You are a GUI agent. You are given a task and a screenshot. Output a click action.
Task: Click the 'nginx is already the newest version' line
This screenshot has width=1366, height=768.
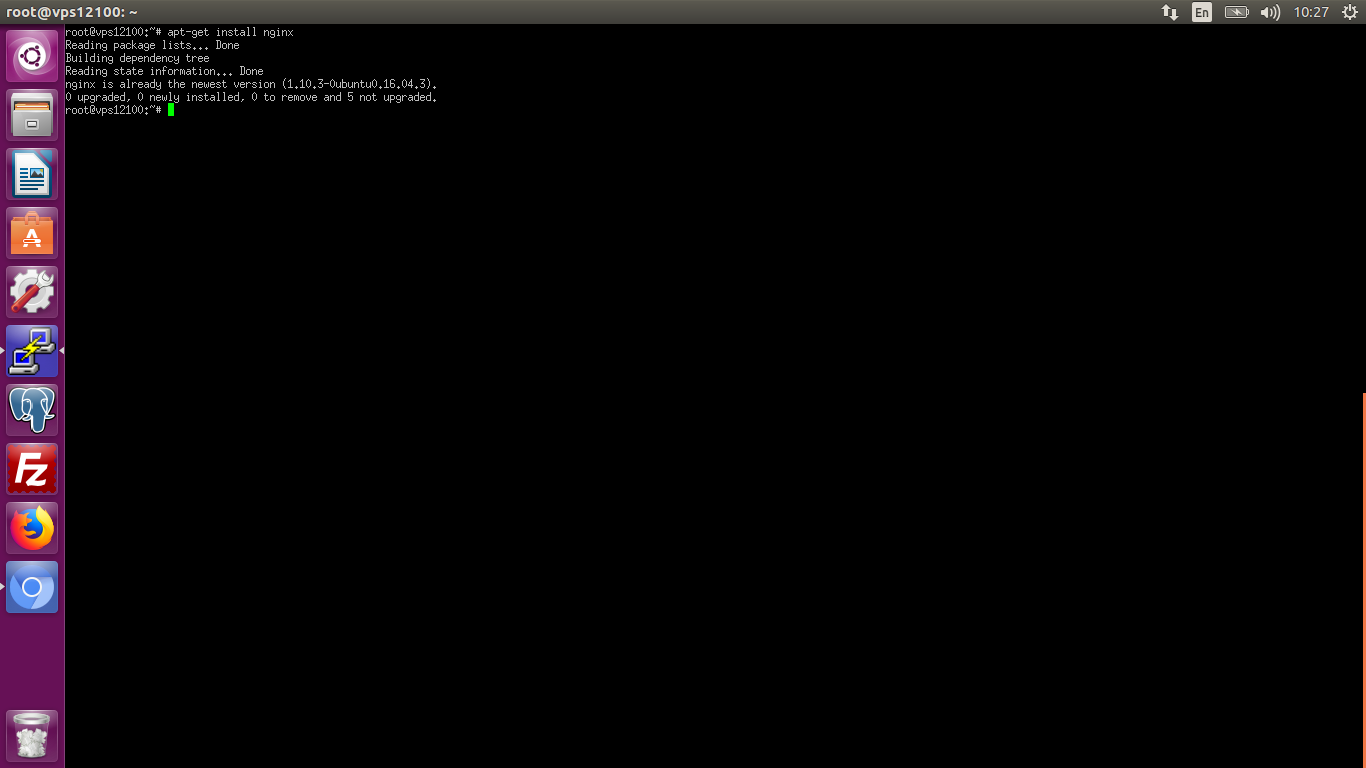pos(251,84)
